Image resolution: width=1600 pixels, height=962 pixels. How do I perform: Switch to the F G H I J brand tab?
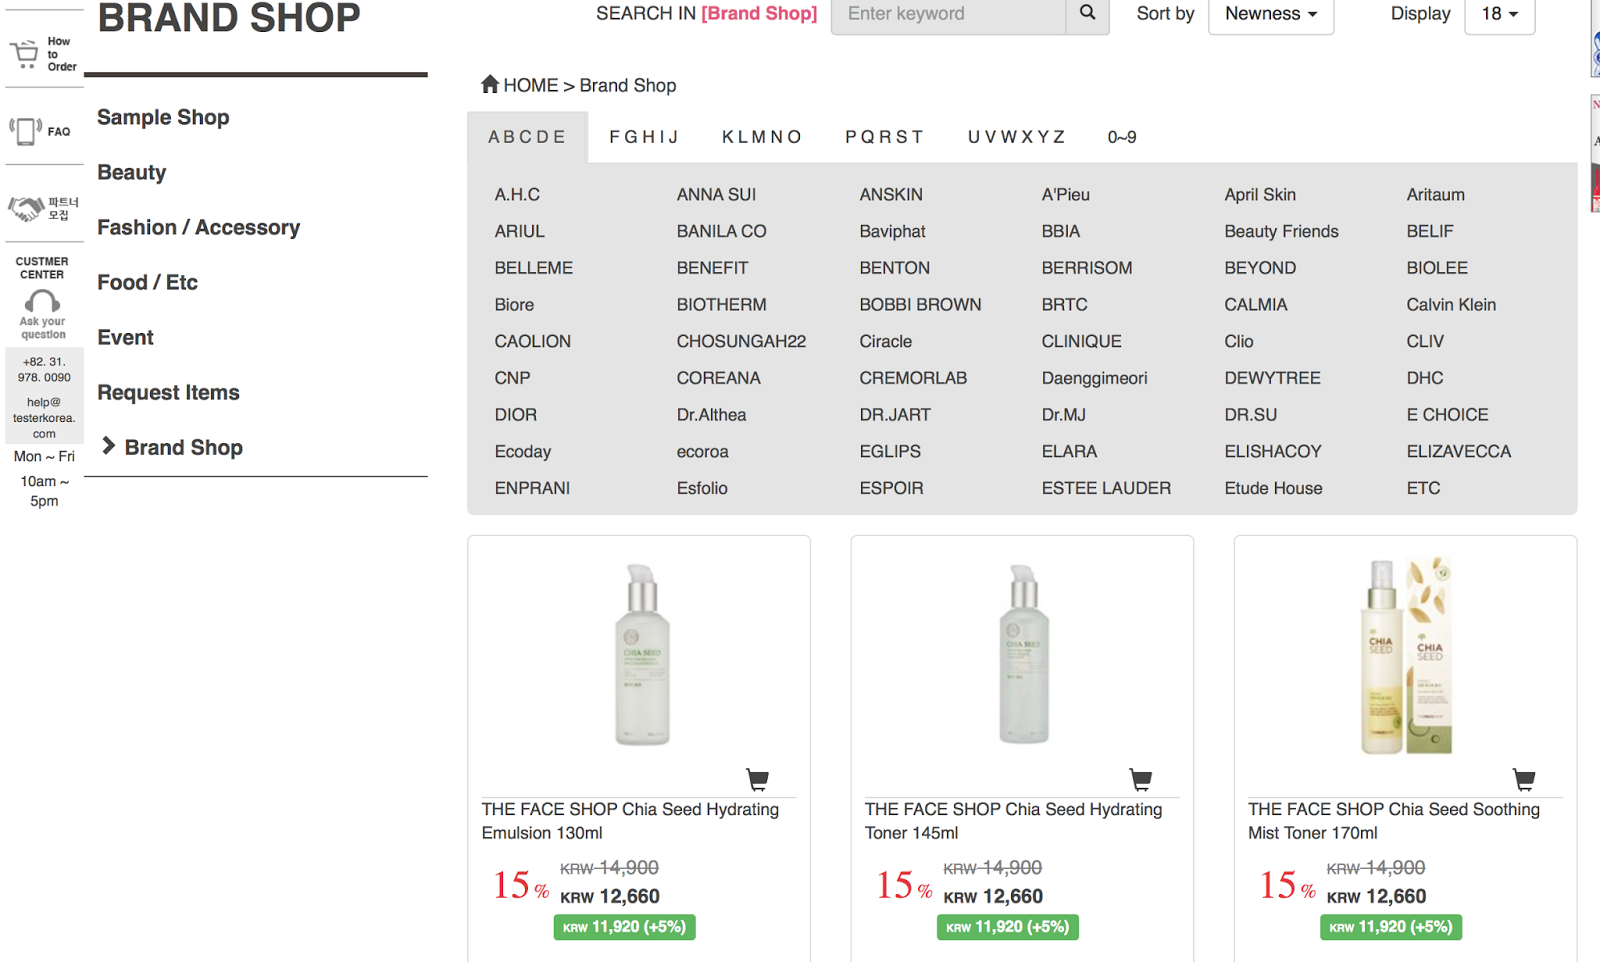644,137
